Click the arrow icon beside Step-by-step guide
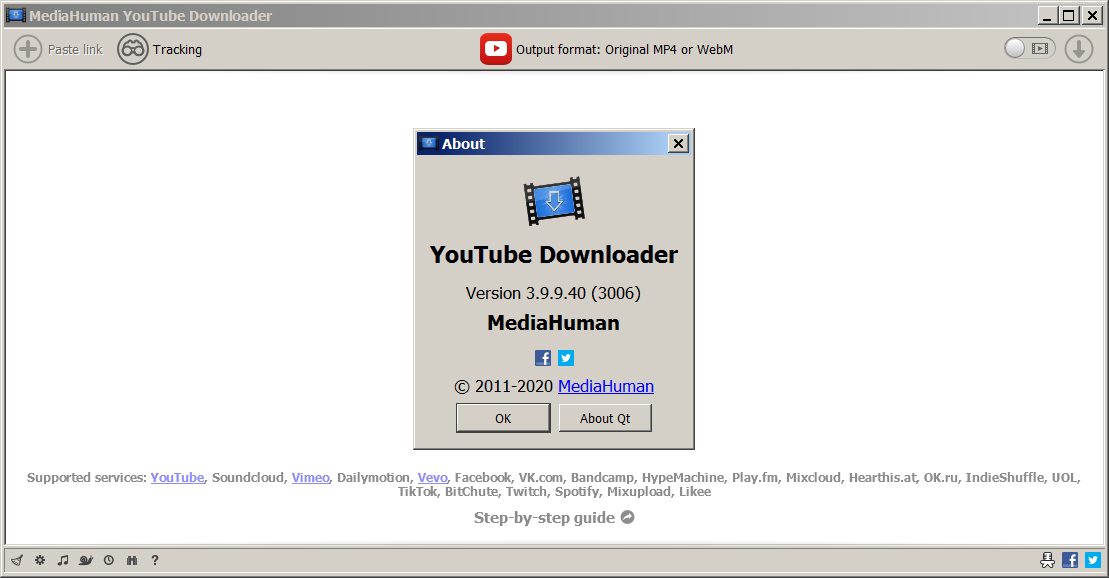Image resolution: width=1109 pixels, height=578 pixels. point(627,517)
